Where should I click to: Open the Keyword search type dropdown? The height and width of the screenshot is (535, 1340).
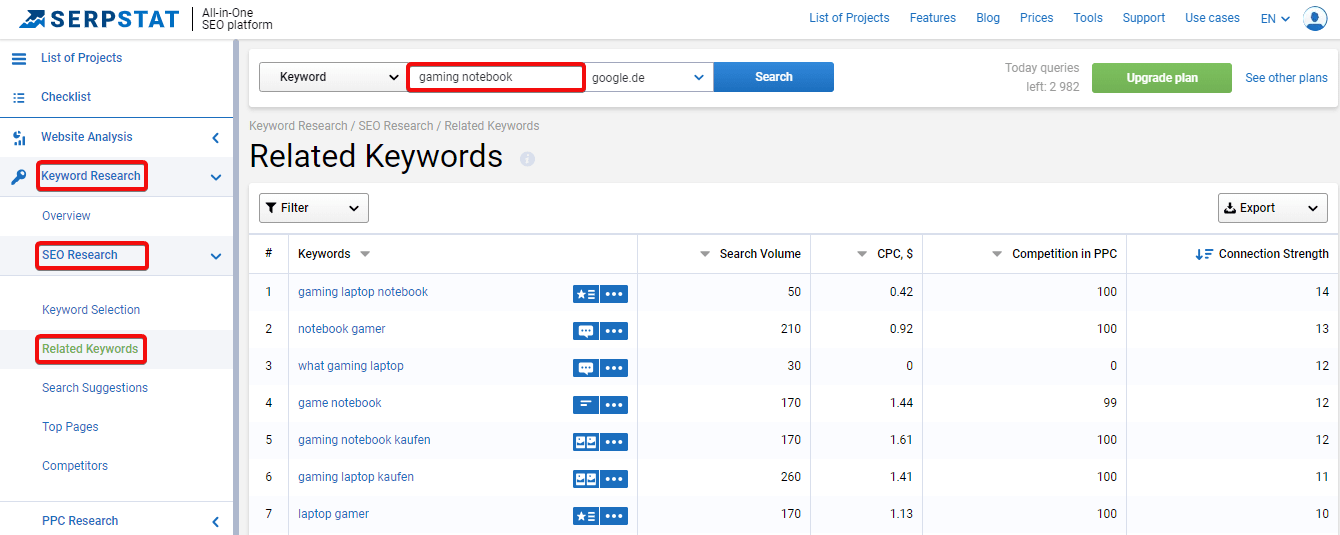332,77
